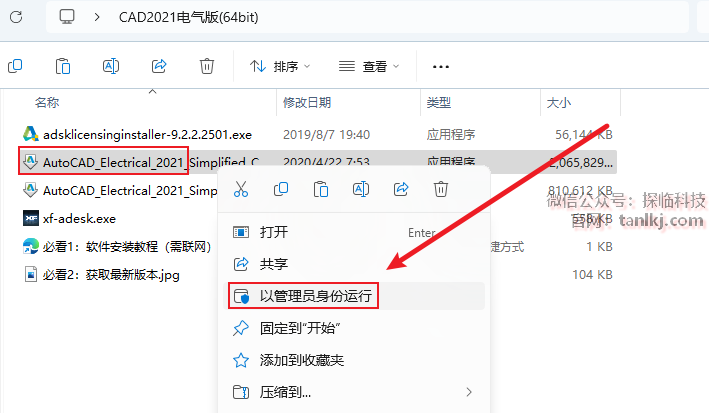The image size is (709, 413).
Task: Click the toolbar Delete trash icon
Action: (207, 66)
